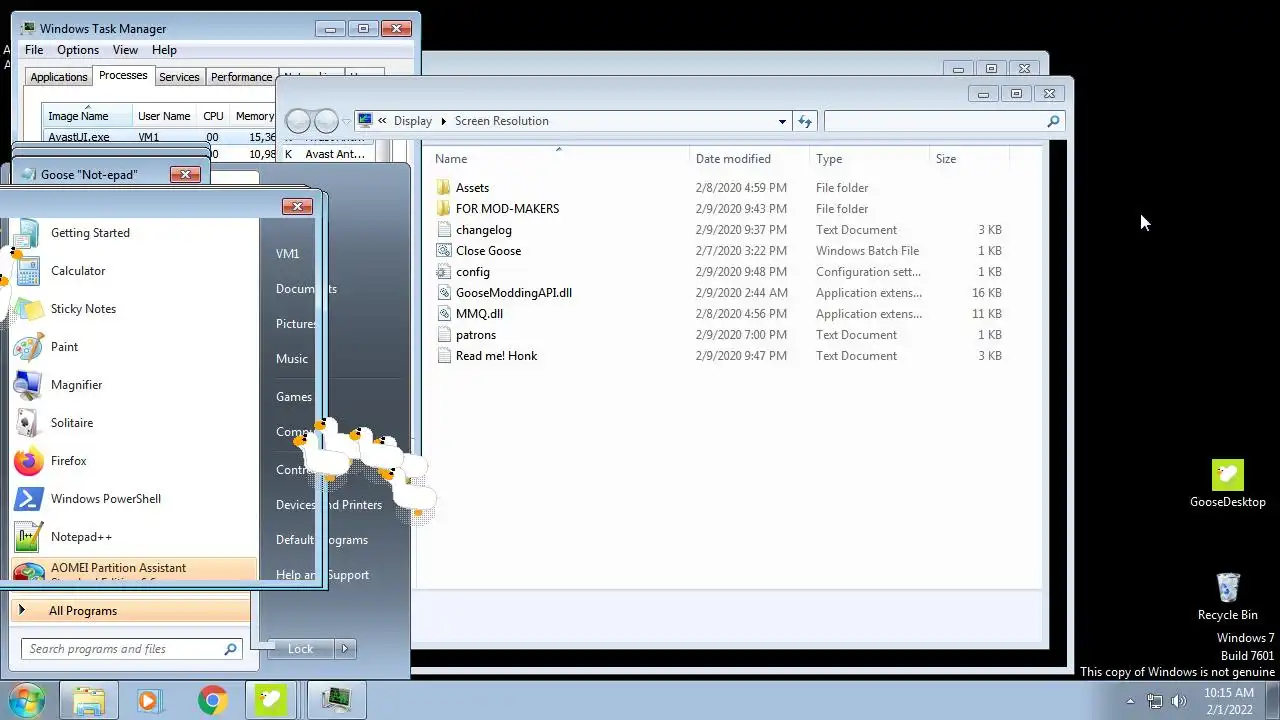Viewport: 1280px width, 720px height.
Task: Open Sticky Notes from the Start menu
Action: 28,309
